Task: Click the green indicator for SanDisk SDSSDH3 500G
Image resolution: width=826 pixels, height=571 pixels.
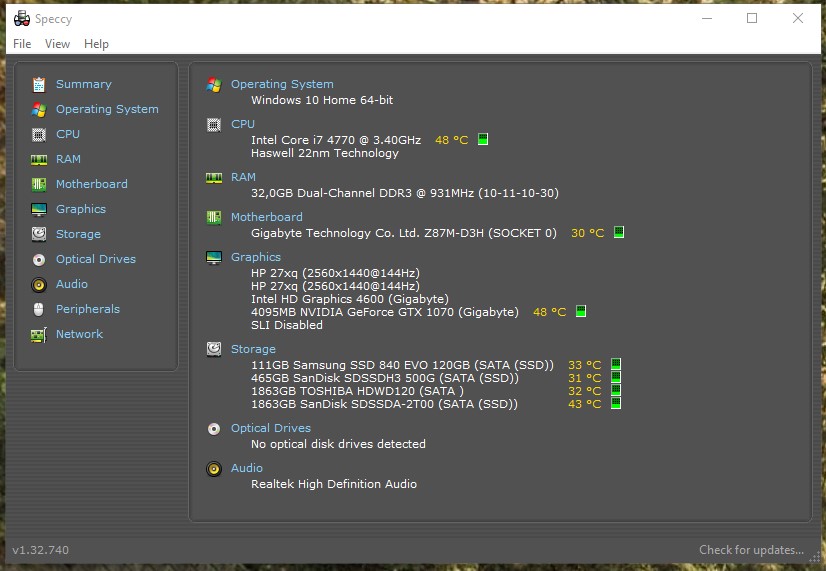Action: click(616, 377)
